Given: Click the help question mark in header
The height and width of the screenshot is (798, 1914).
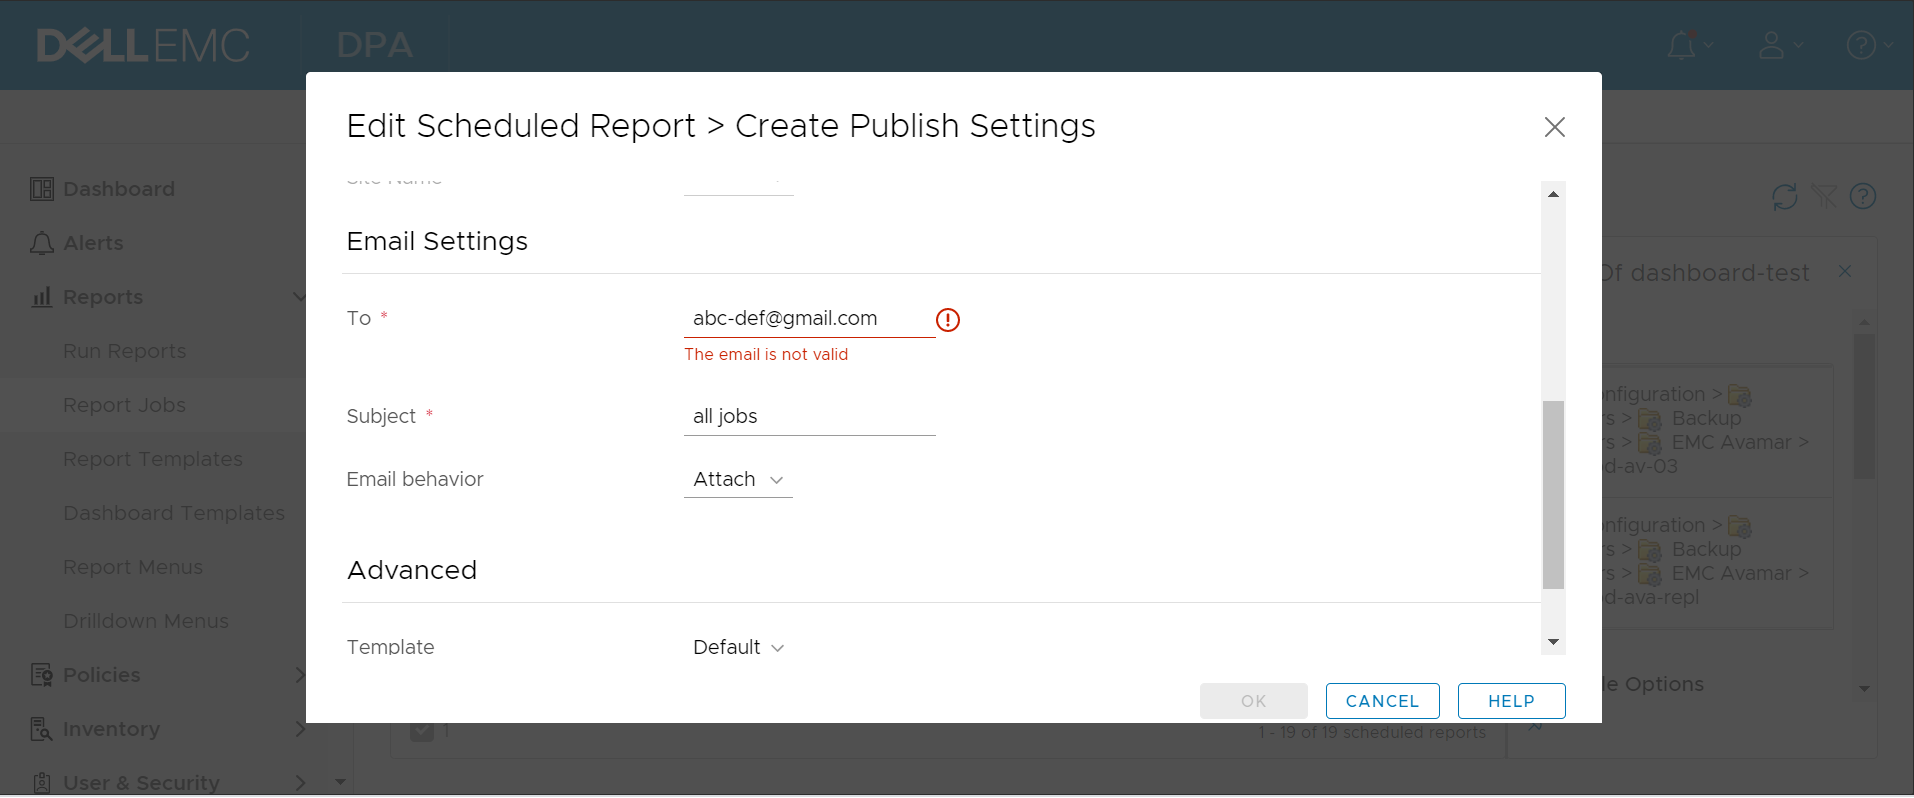Looking at the screenshot, I should point(1860,45).
